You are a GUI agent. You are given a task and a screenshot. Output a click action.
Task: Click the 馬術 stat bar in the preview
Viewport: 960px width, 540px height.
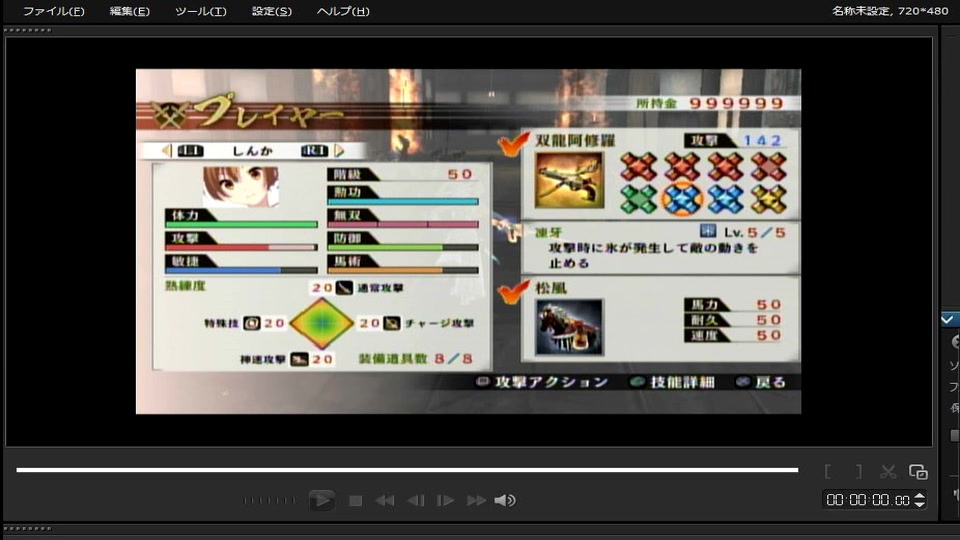pyautogui.click(x=403, y=270)
